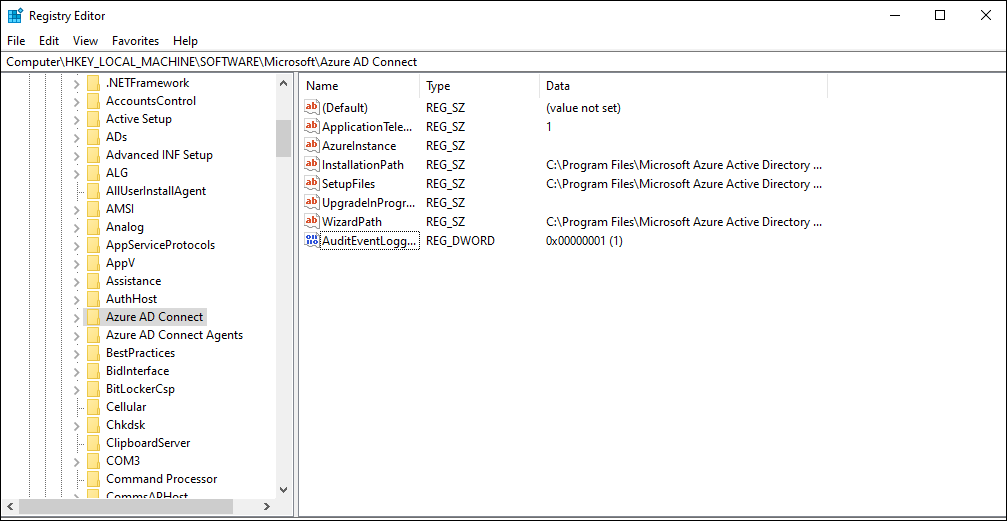Viewport: 1007px width, 521px height.
Task: Open the View menu
Action: click(x=85, y=40)
